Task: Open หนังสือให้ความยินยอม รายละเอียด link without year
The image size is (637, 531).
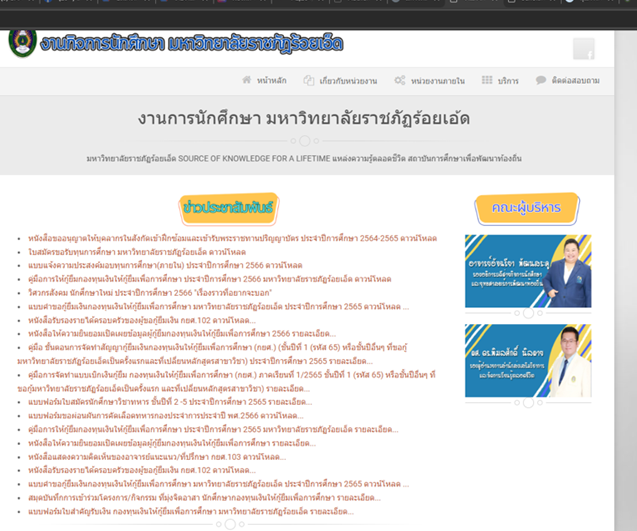Action: tap(172, 443)
